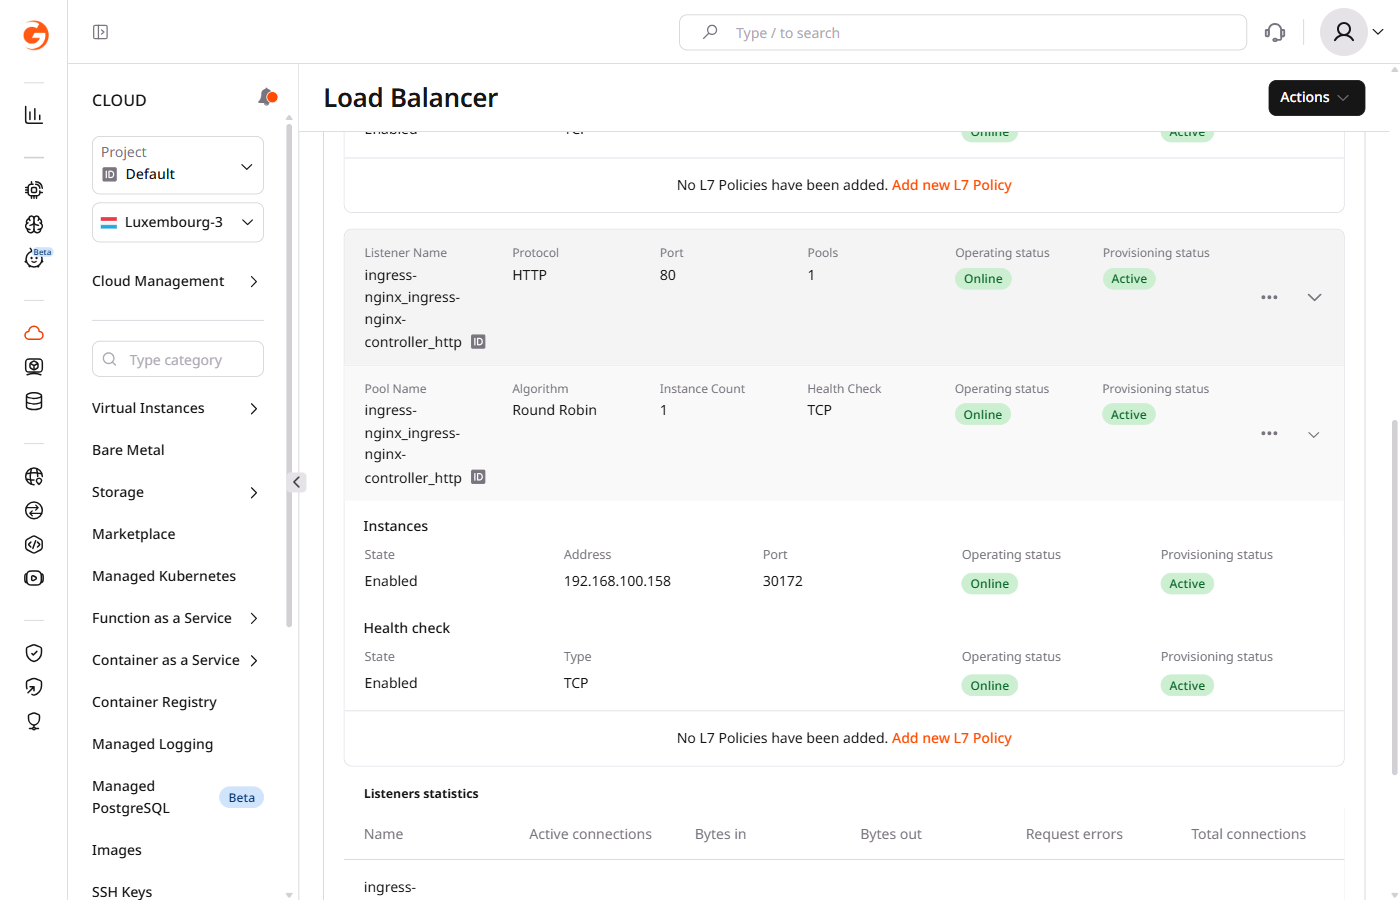Image resolution: width=1400 pixels, height=900 pixels.
Task: Go to Images section
Action: pos(117,850)
